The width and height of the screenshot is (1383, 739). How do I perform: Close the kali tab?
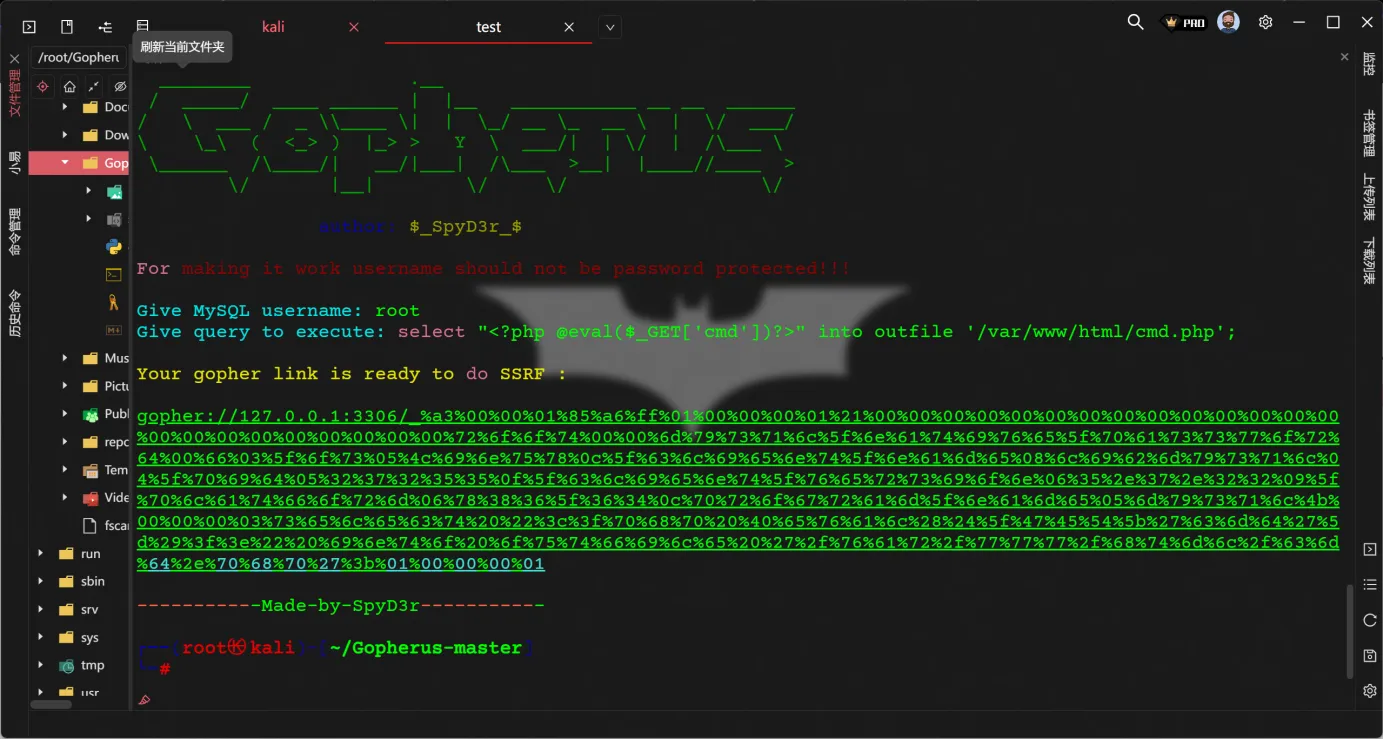pyautogui.click(x=353, y=27)
